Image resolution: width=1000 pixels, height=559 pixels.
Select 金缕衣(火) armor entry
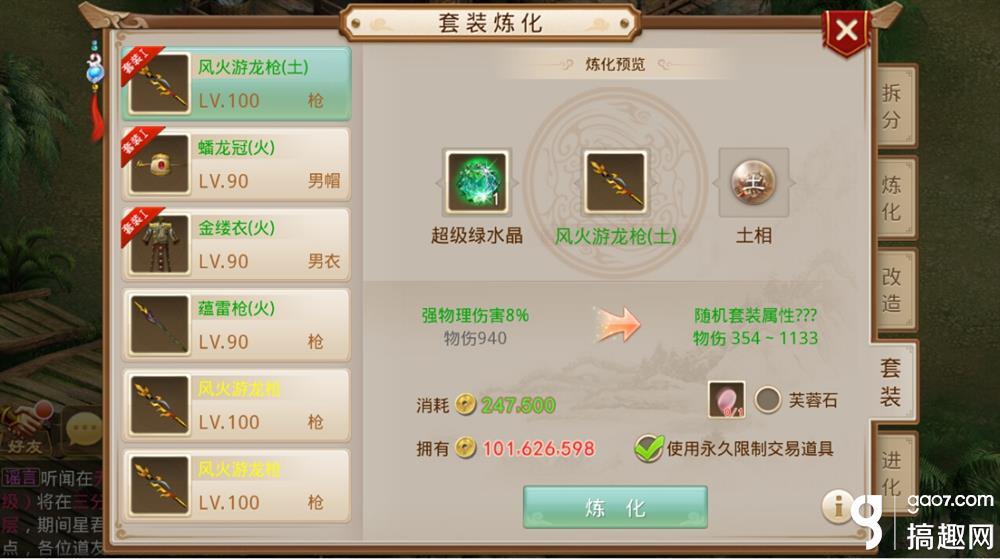(237, 245)
